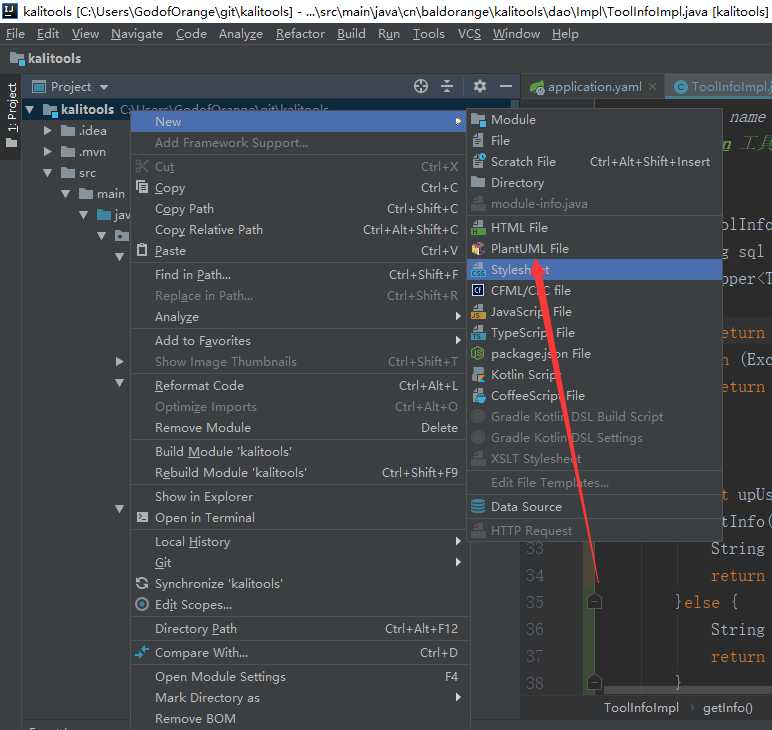The image size is (772, 730).
Task: Select Directory Path entry
Action: [297, 629]
